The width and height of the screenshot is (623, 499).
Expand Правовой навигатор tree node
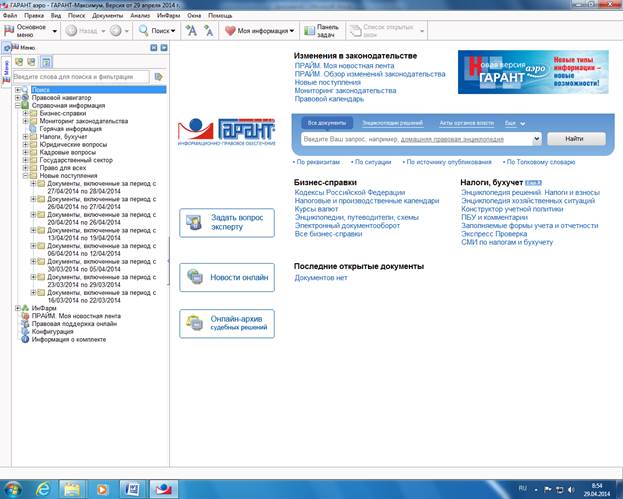pos(17,98)
